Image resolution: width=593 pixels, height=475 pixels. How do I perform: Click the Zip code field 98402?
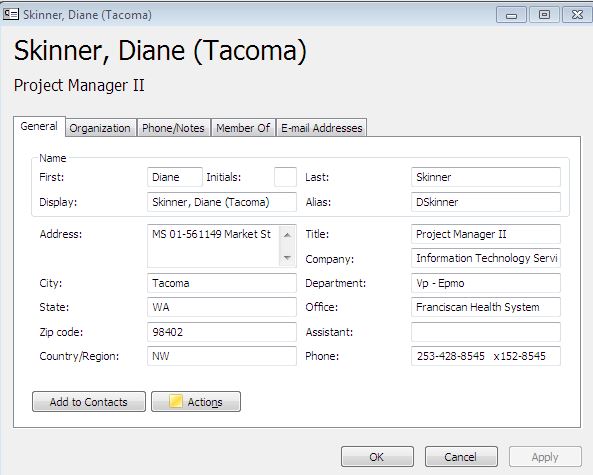click(x=222, y=332)
